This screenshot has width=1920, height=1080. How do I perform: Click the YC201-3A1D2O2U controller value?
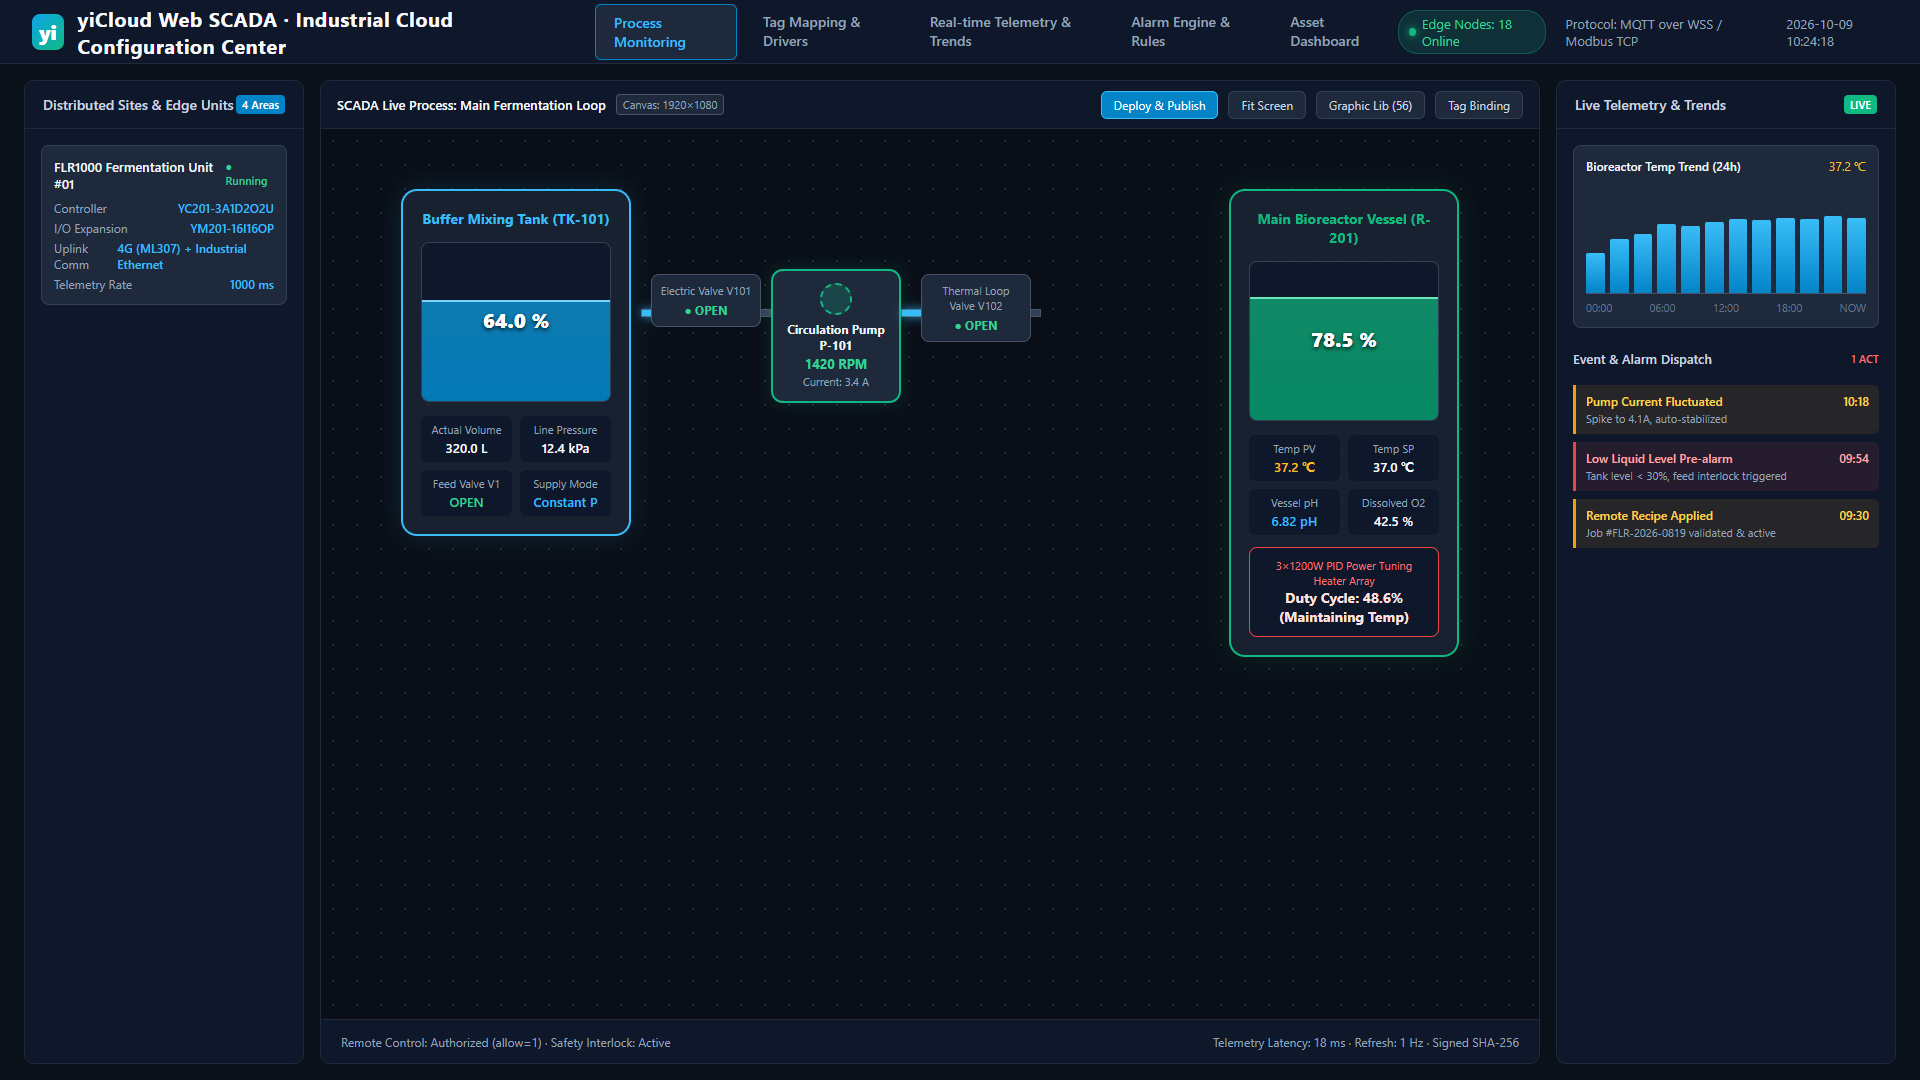click(x=225, y=209)
